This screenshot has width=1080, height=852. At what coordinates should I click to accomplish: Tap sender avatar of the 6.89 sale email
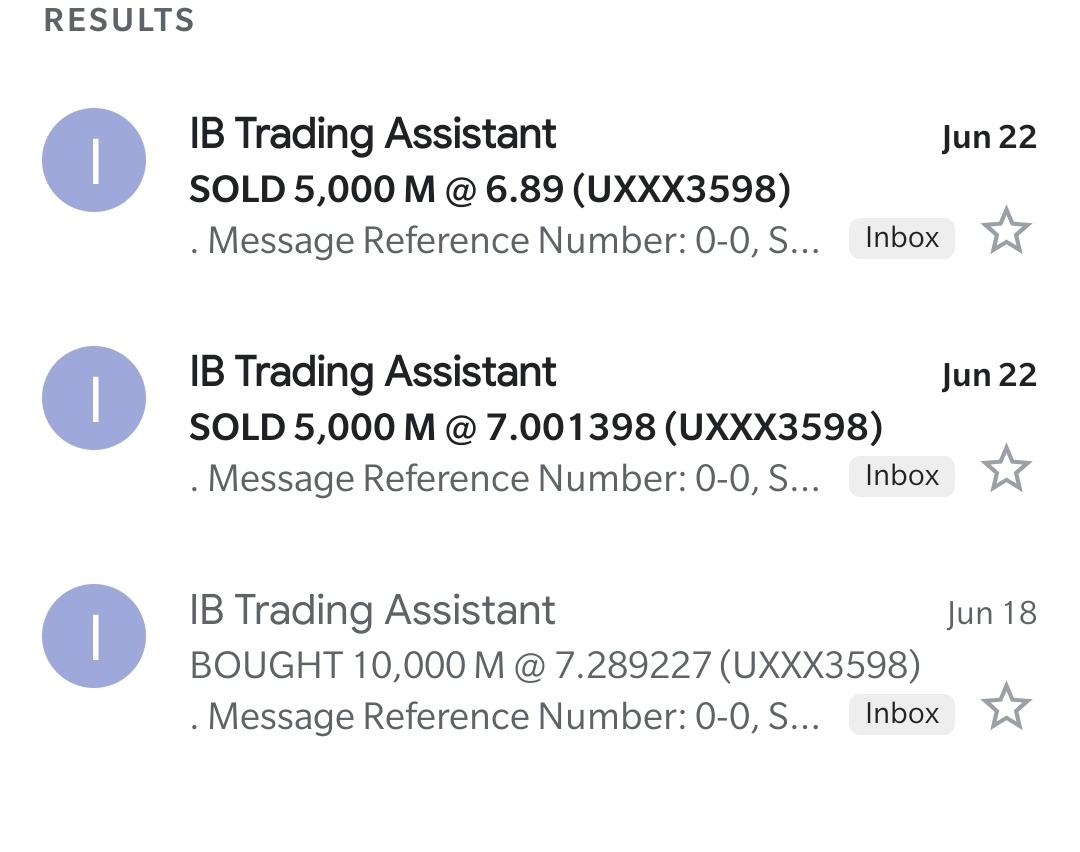click(x=94, y=160)
